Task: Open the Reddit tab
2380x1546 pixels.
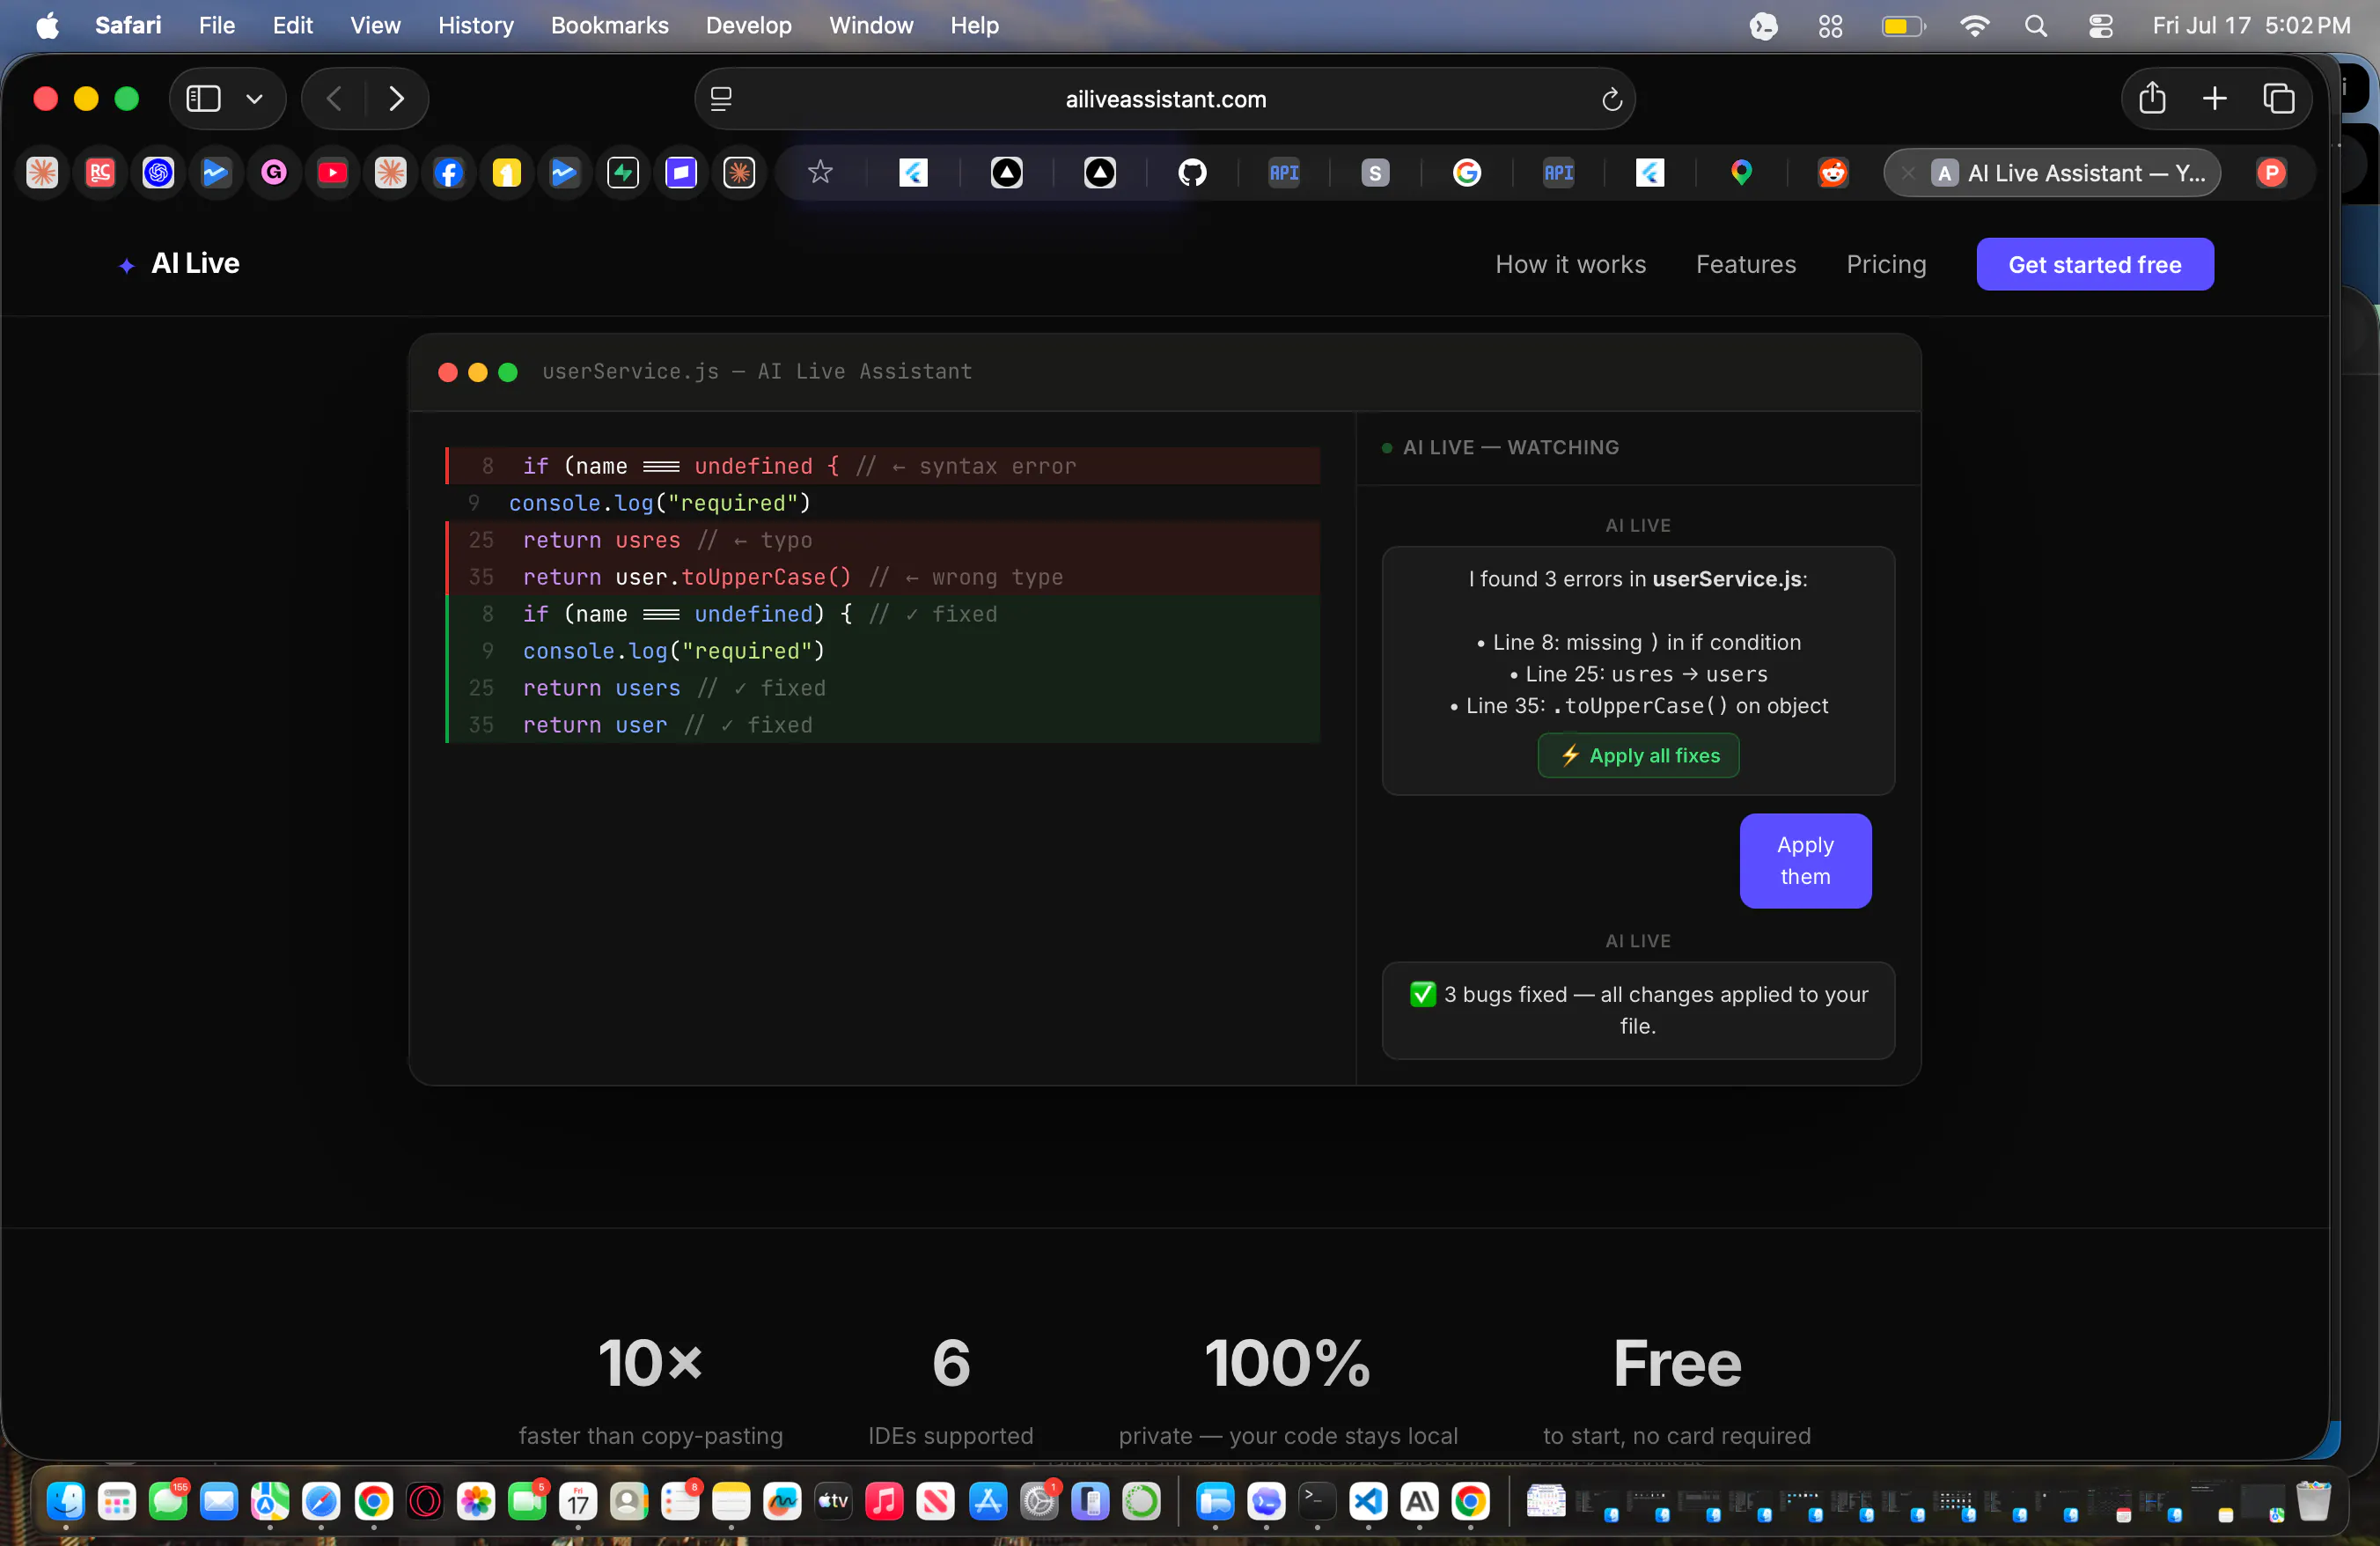Action: click(x=1832, y=173)
